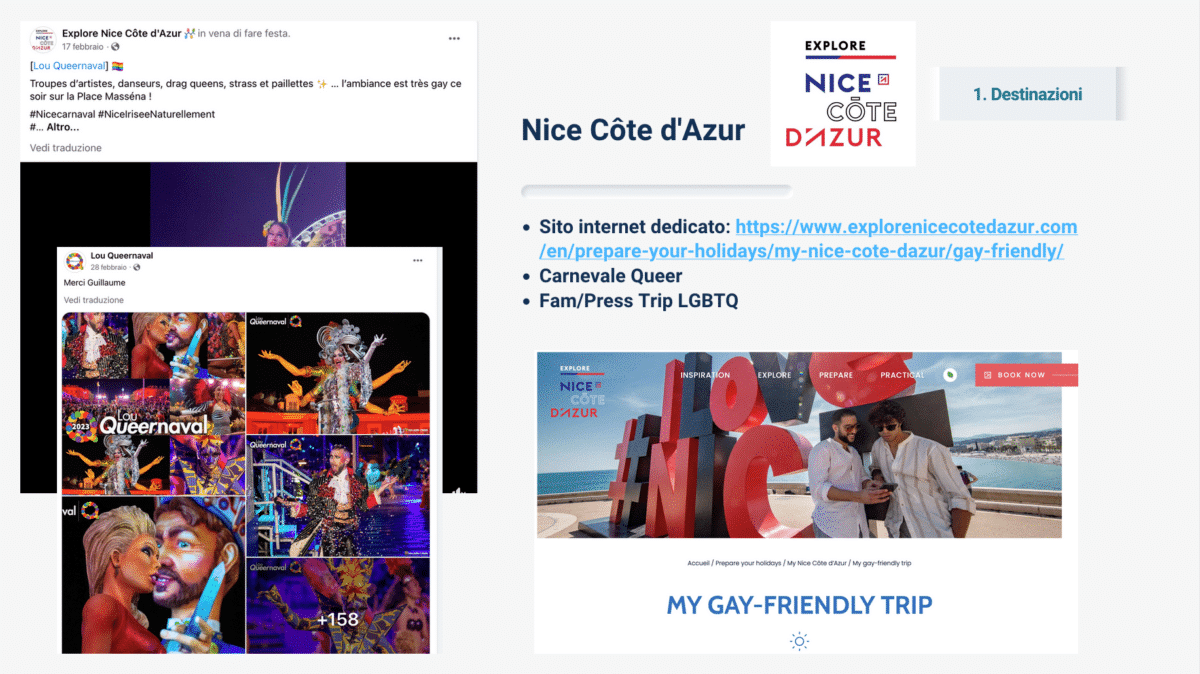Open the explorenicecotedazur.com gay-friendly link
This screenshot has height=674, width=1200.
(x=807, y=239)
